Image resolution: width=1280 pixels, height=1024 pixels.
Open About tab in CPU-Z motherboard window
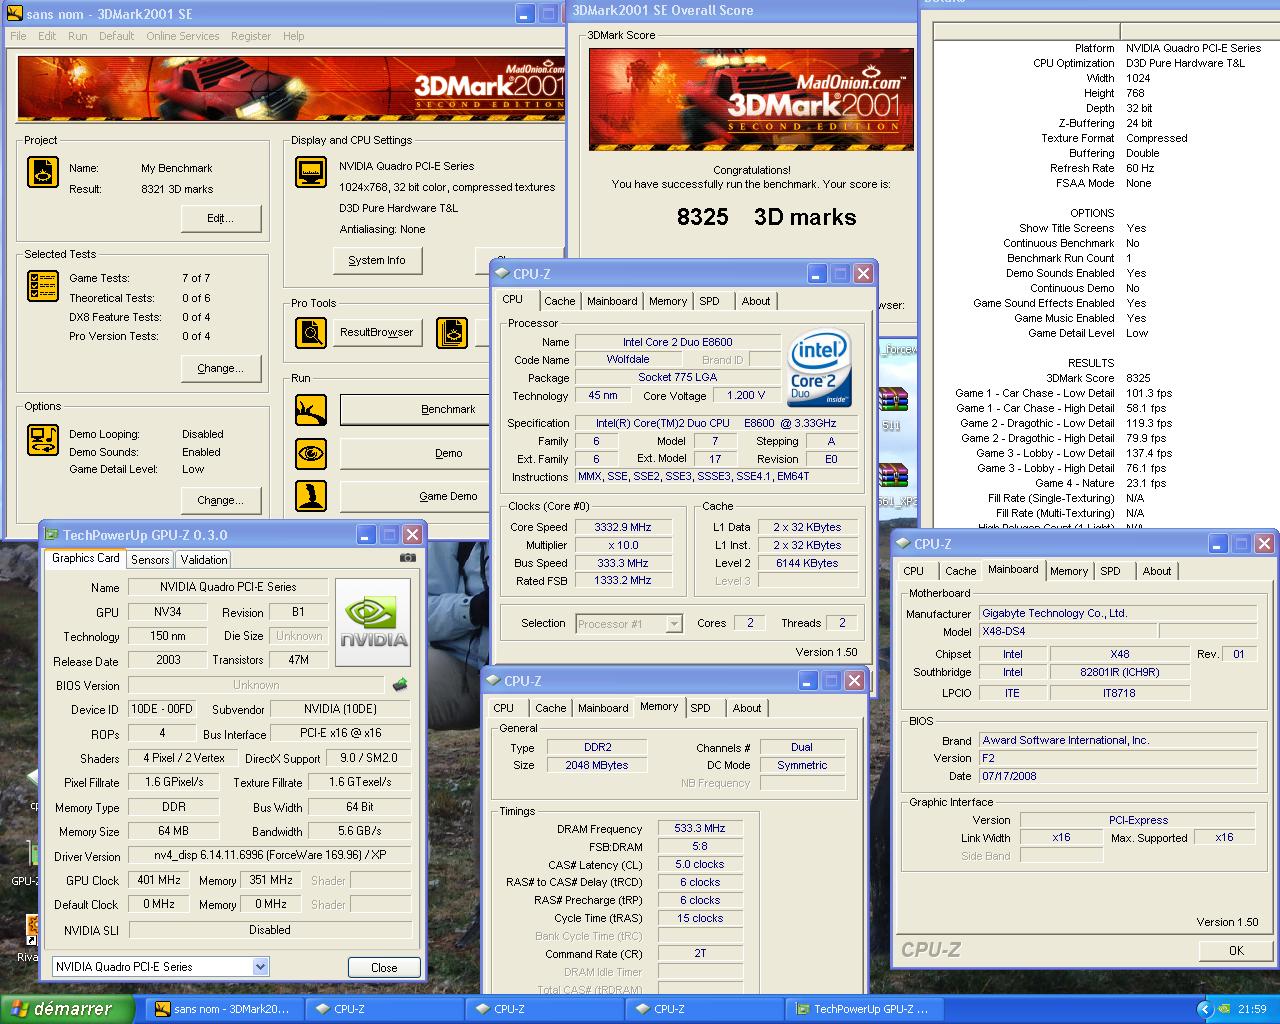1157,571
